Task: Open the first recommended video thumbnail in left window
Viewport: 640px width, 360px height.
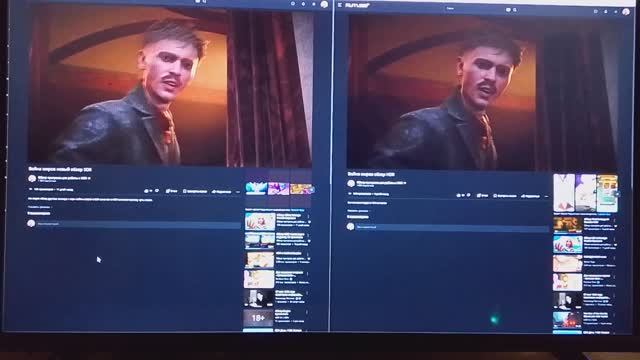Action: 260,222
